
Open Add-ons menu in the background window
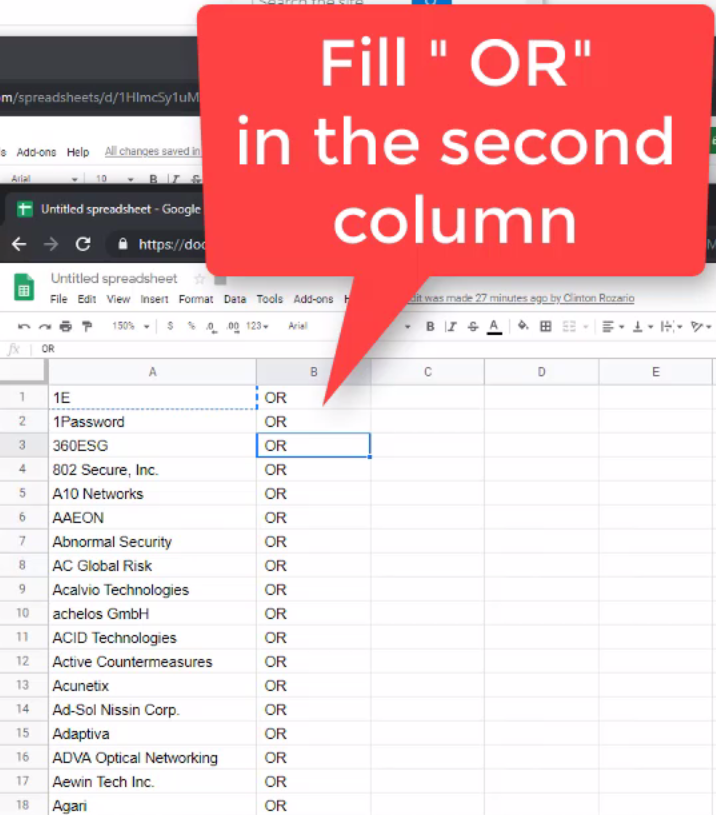click(36, 152)
